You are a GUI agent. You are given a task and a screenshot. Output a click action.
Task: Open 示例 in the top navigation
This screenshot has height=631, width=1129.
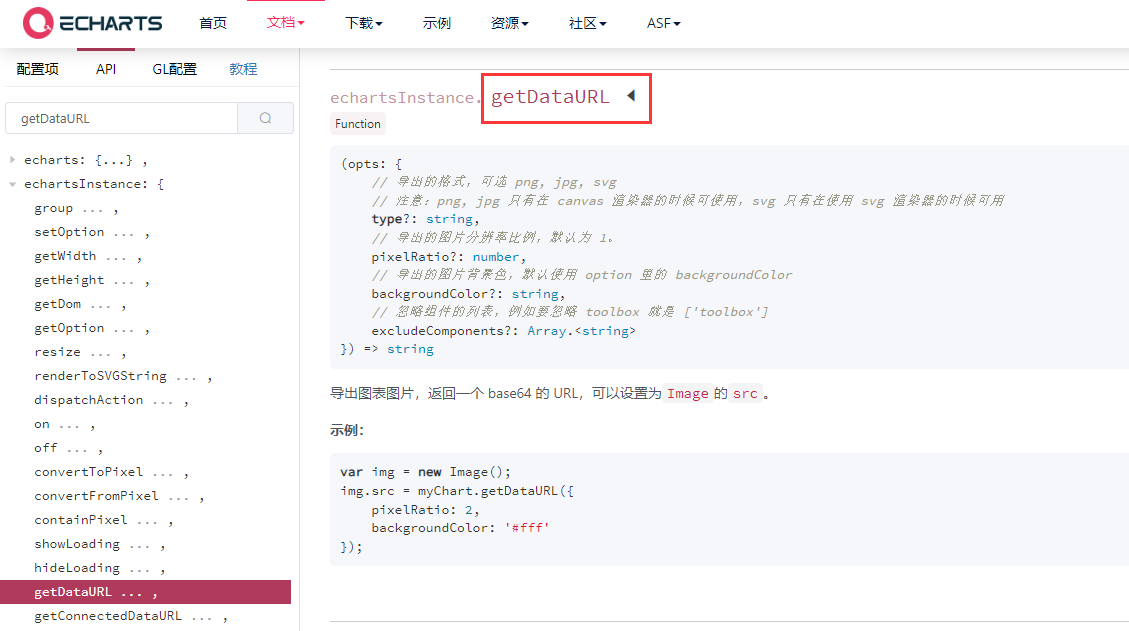(436, 23)
